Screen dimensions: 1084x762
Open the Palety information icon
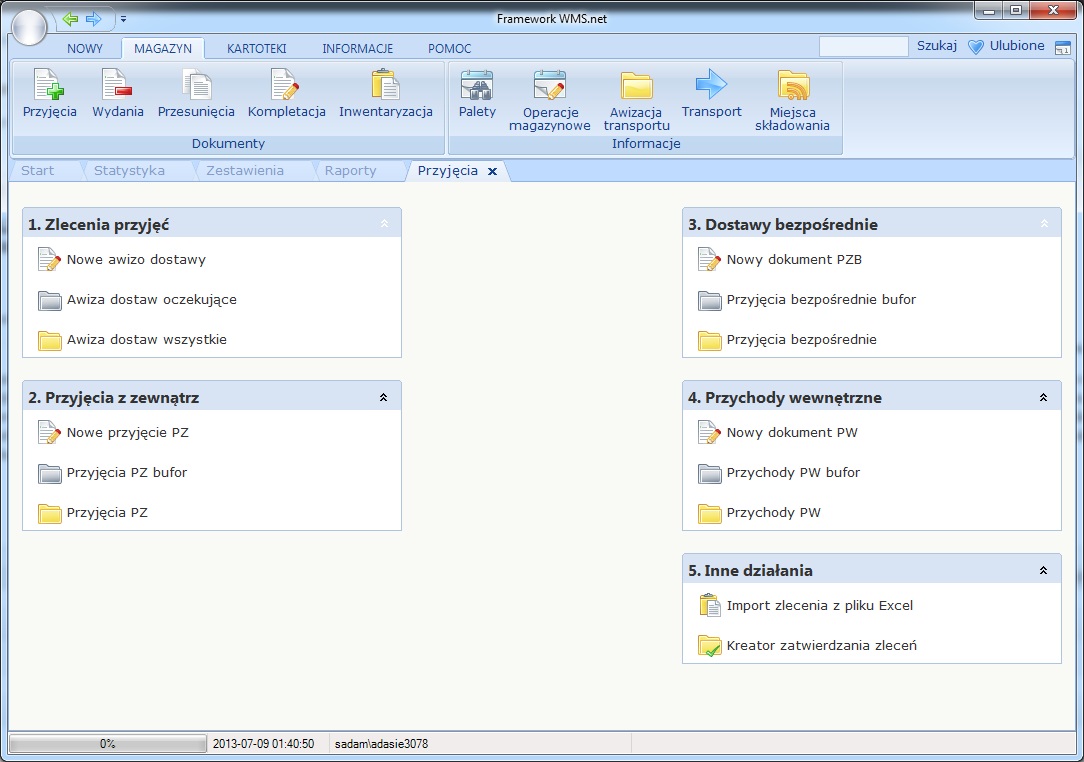[477, 87]
